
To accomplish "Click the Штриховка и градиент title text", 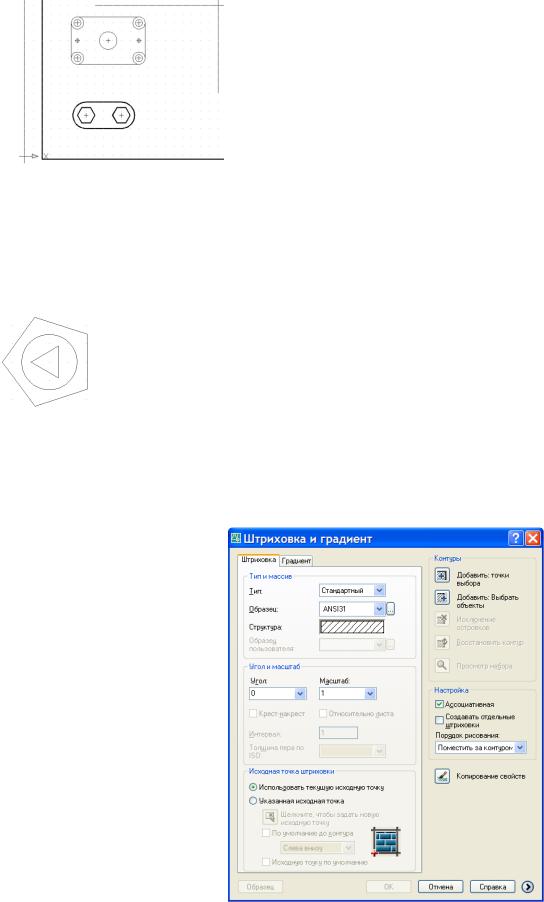I will pyautogui.click(x=309, y=539).
